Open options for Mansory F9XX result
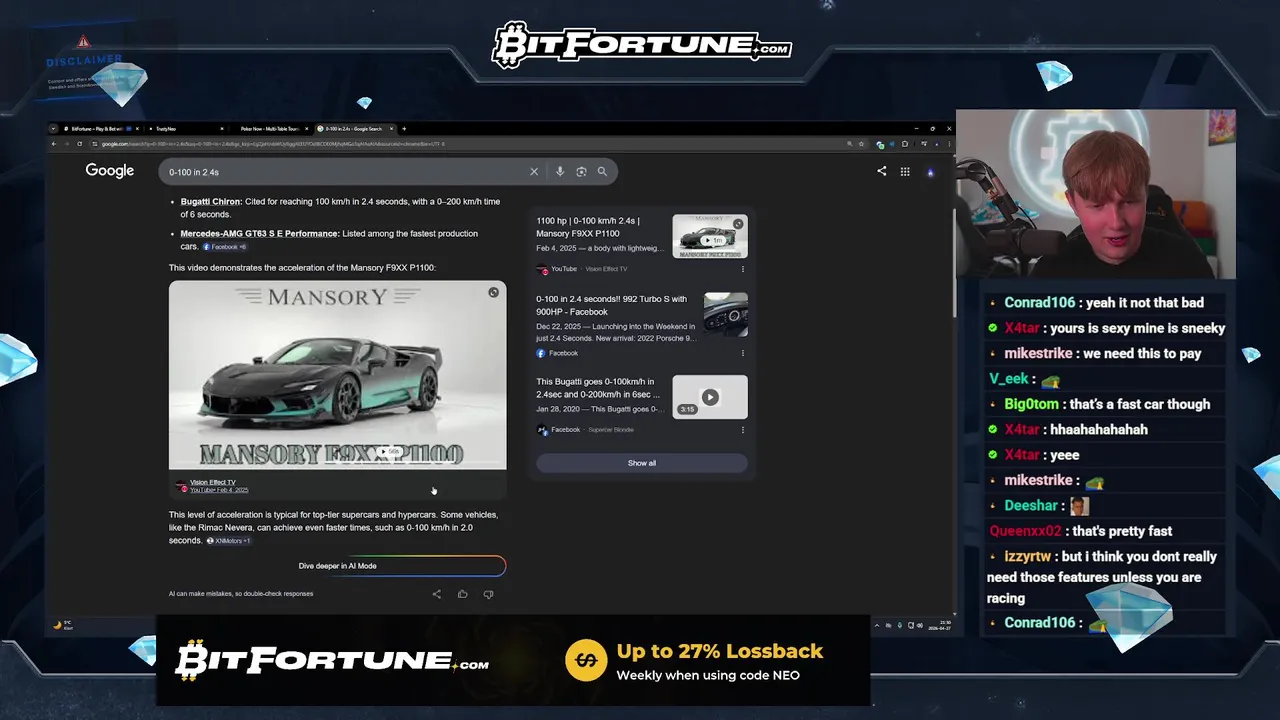 [x=742, y=269]
